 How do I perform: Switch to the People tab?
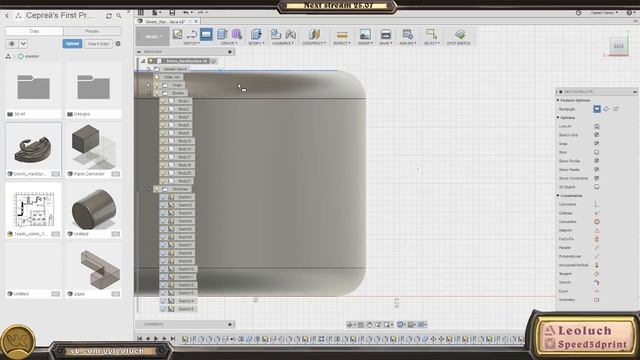point(92,31)
